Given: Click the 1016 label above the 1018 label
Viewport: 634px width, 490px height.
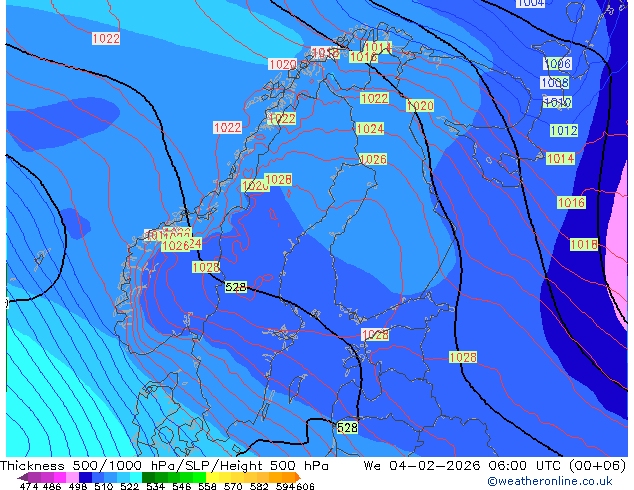Looking at the screenshot, I should coord(571,202).
